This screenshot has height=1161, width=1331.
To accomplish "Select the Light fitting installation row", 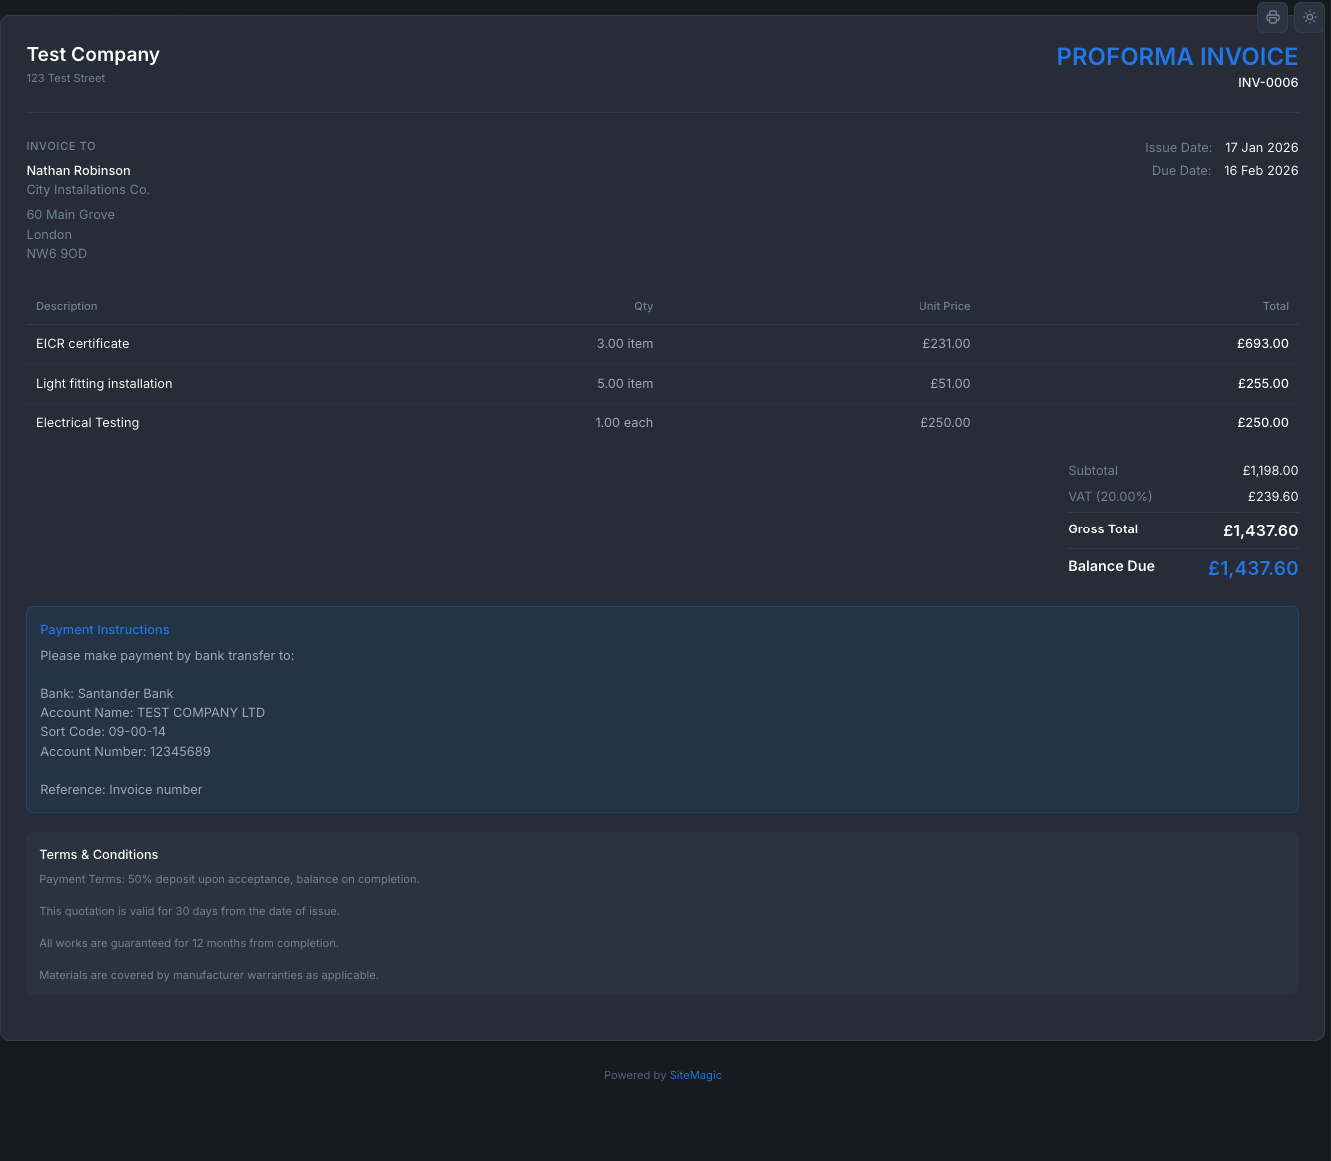I will click(x=104, y=383).
